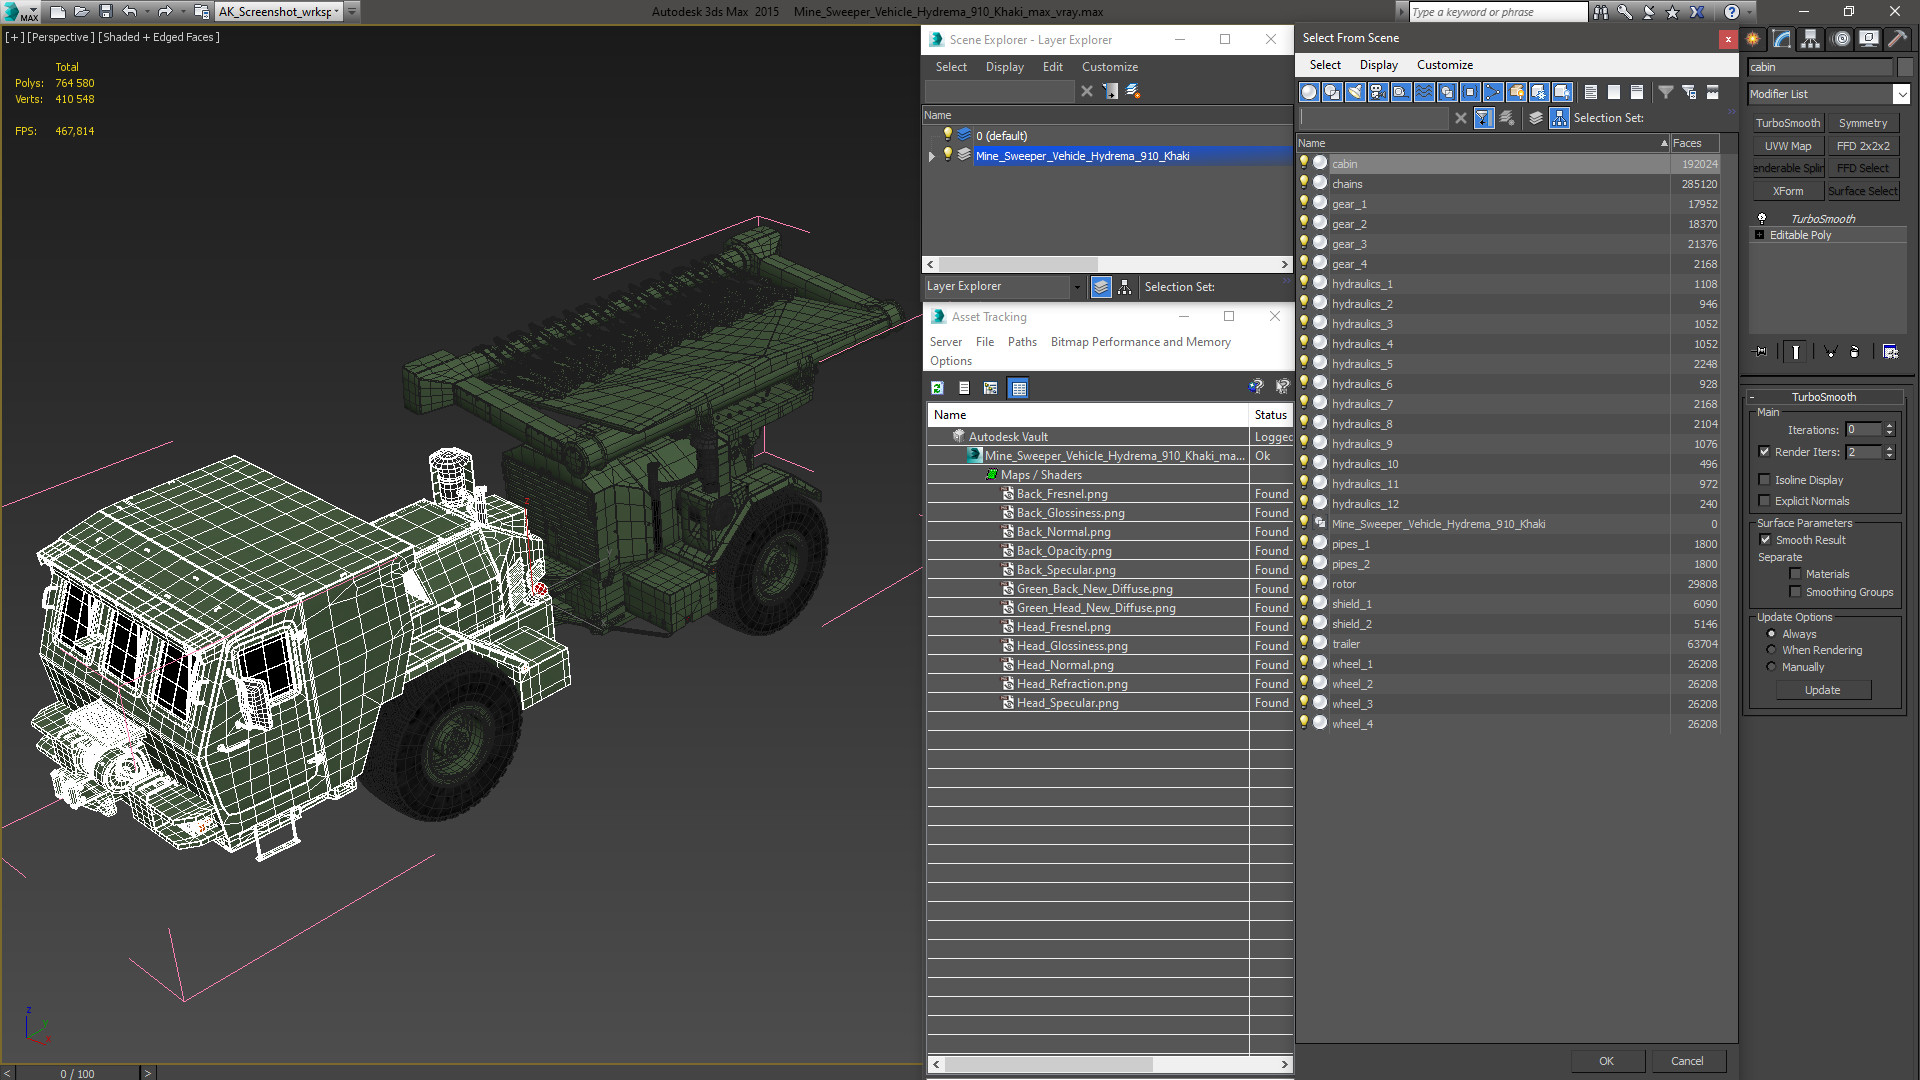Image resolution: width=1920 pixels, height=1080 pixels.
Task: Enable Smooth Result checkbox
Action: tap(1766, 539)
